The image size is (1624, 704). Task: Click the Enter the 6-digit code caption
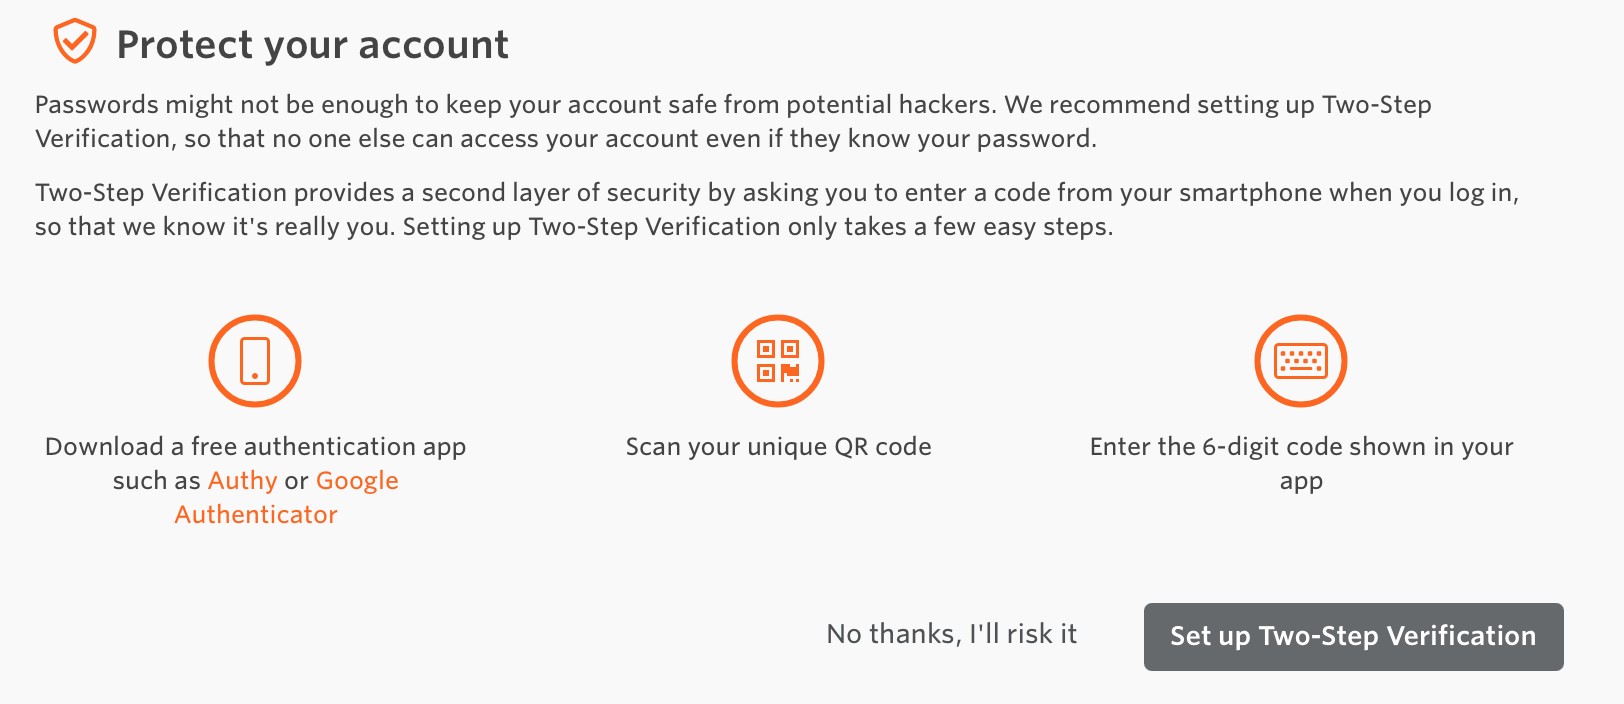1300,463
